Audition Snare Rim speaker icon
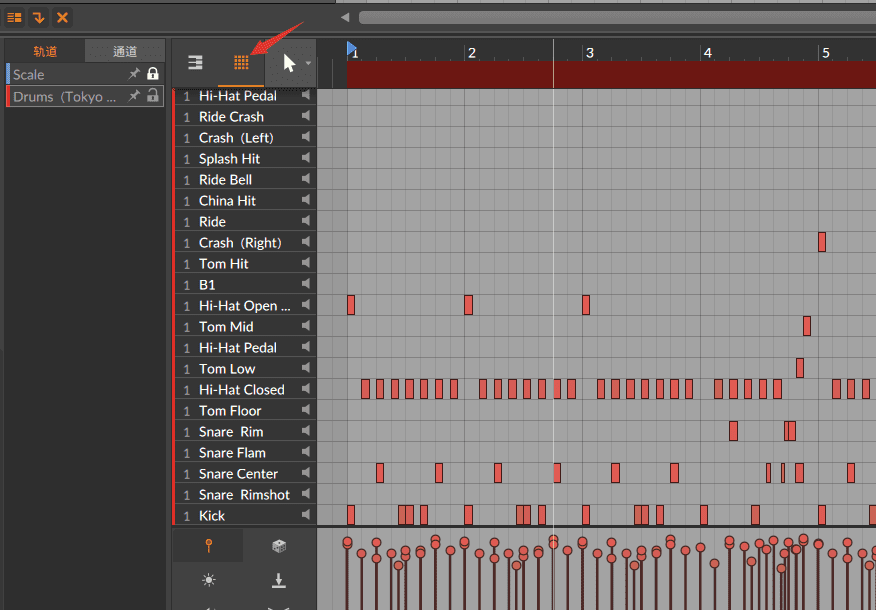 [x=306, y=431]
